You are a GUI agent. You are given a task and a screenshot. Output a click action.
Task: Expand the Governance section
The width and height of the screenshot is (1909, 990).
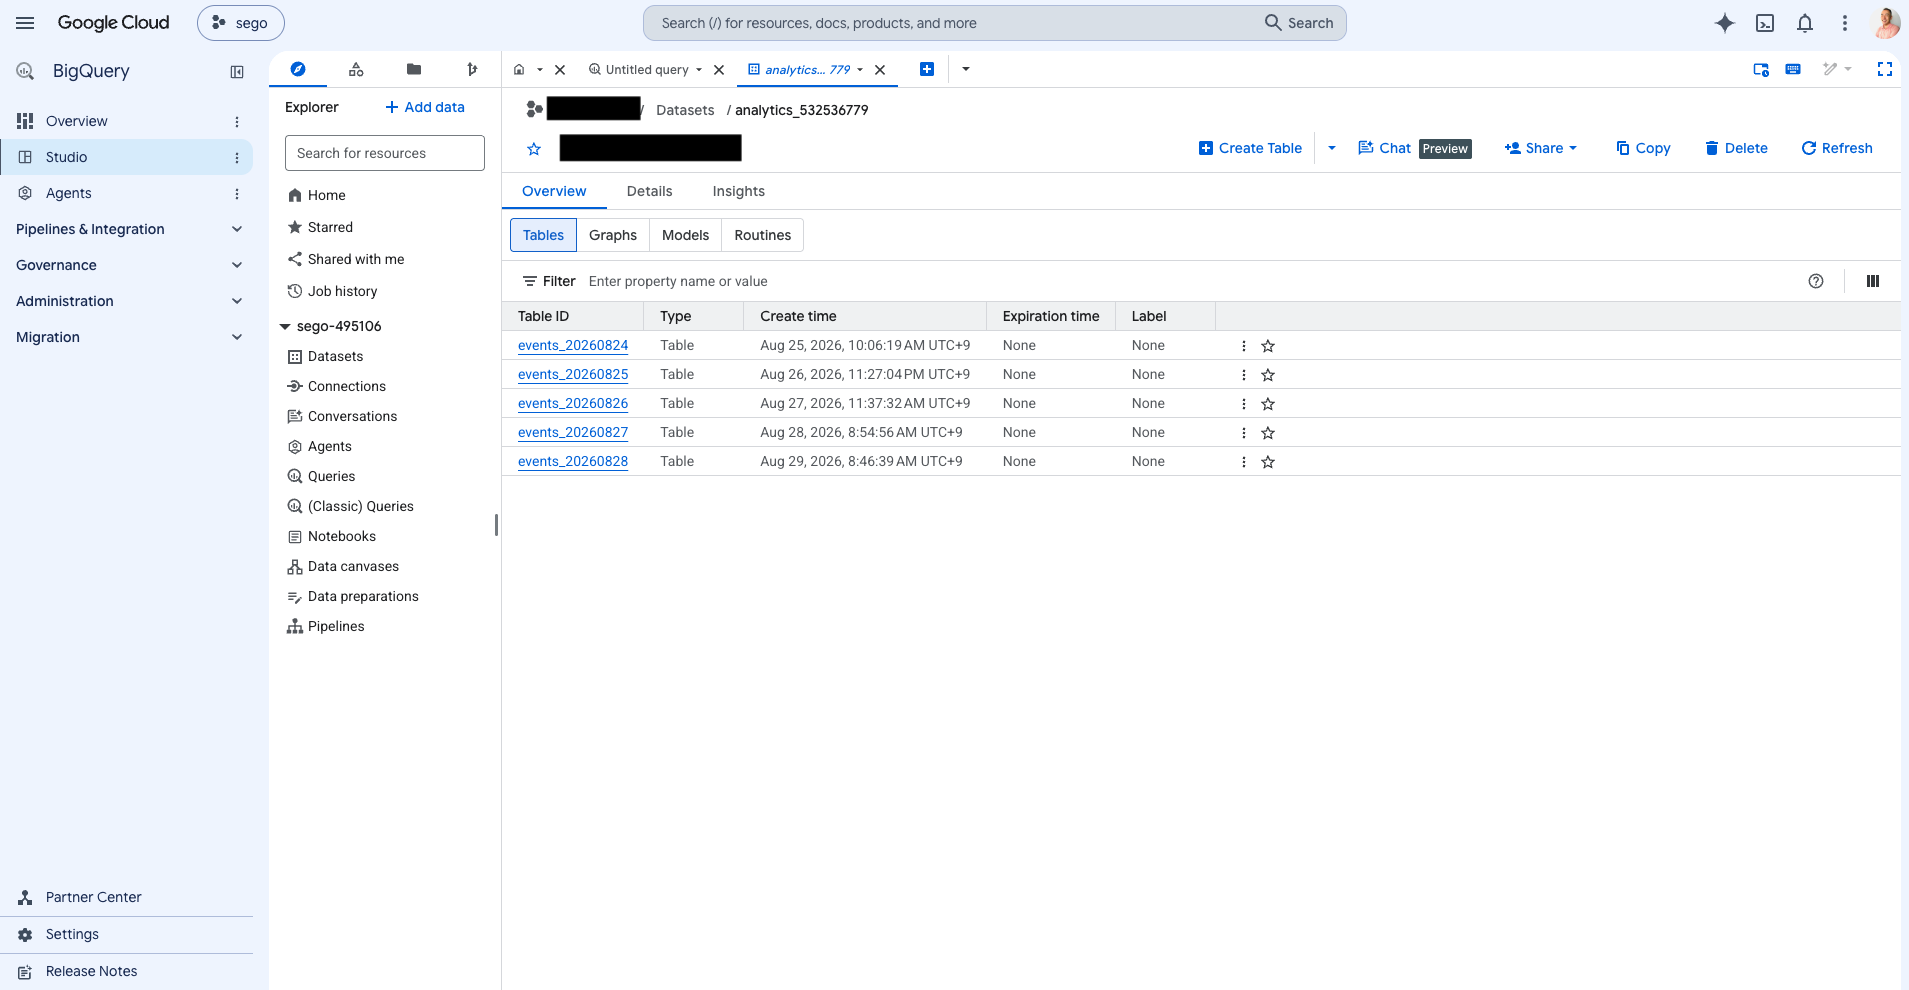237,265
